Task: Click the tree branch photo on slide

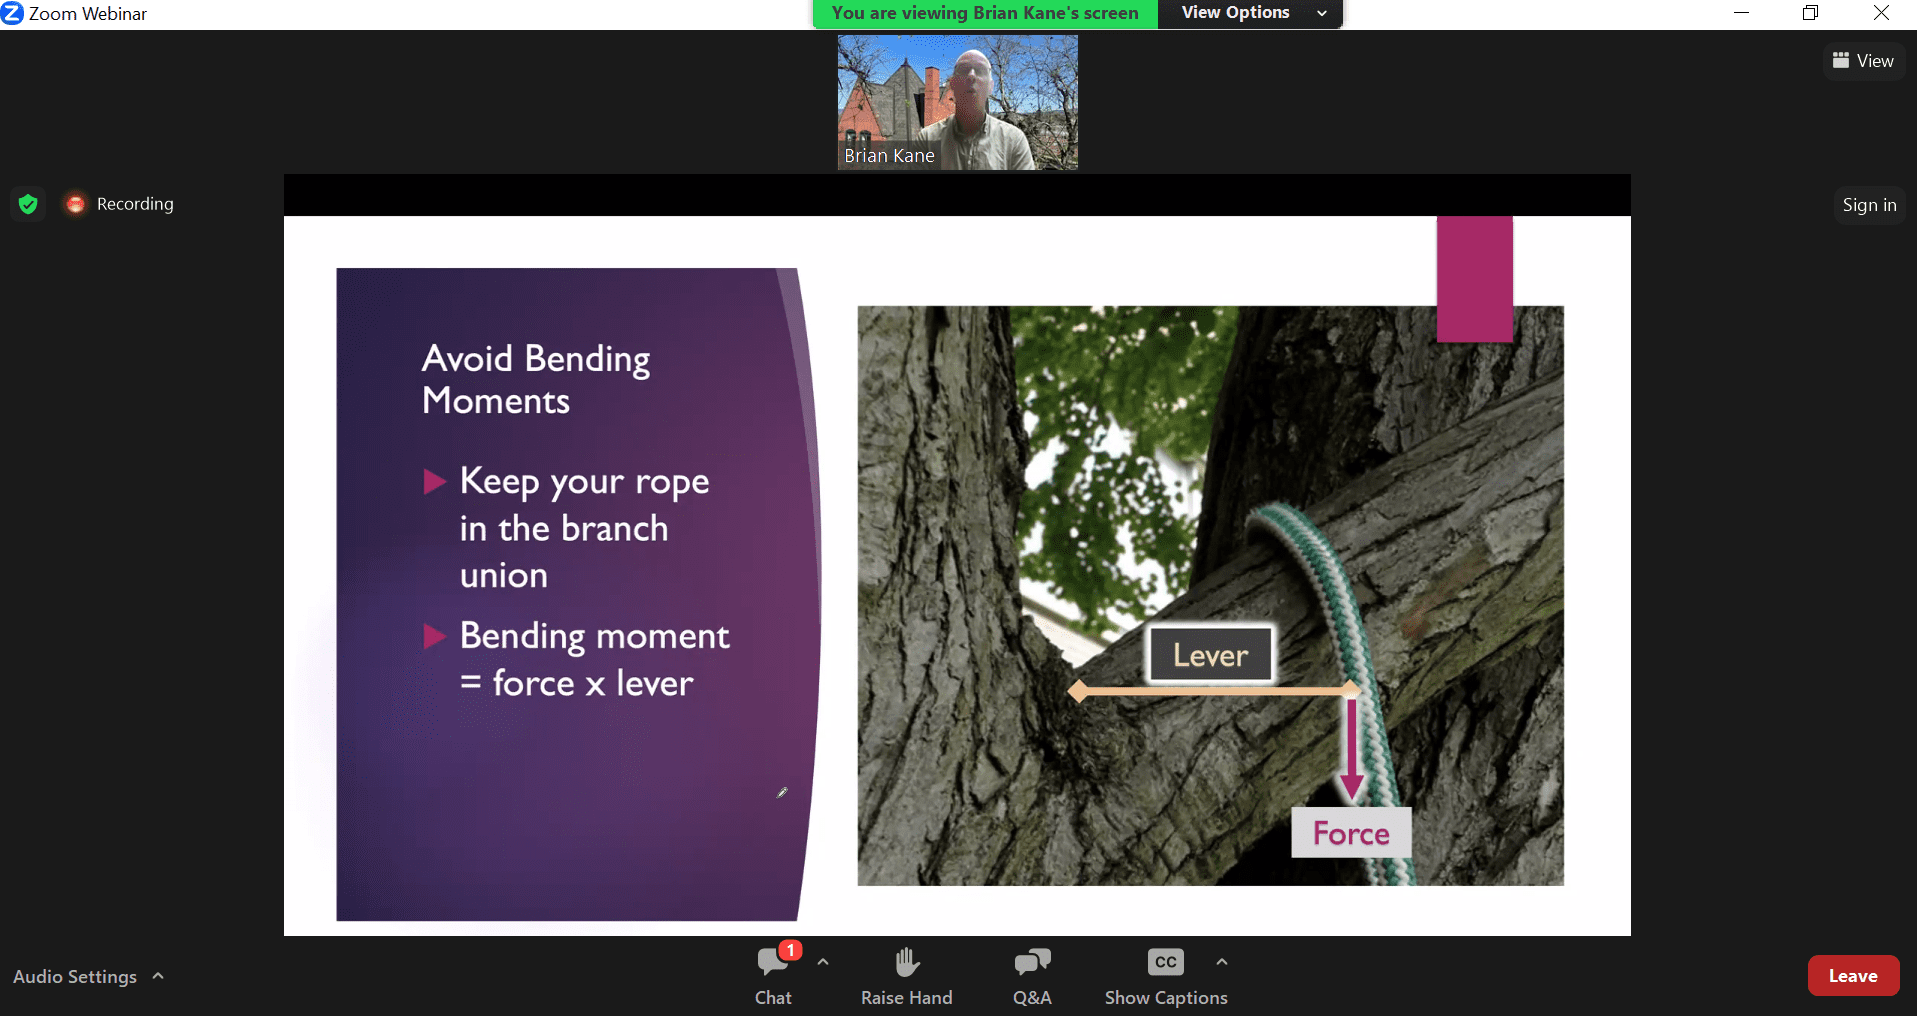Action: pos(1210,595)
